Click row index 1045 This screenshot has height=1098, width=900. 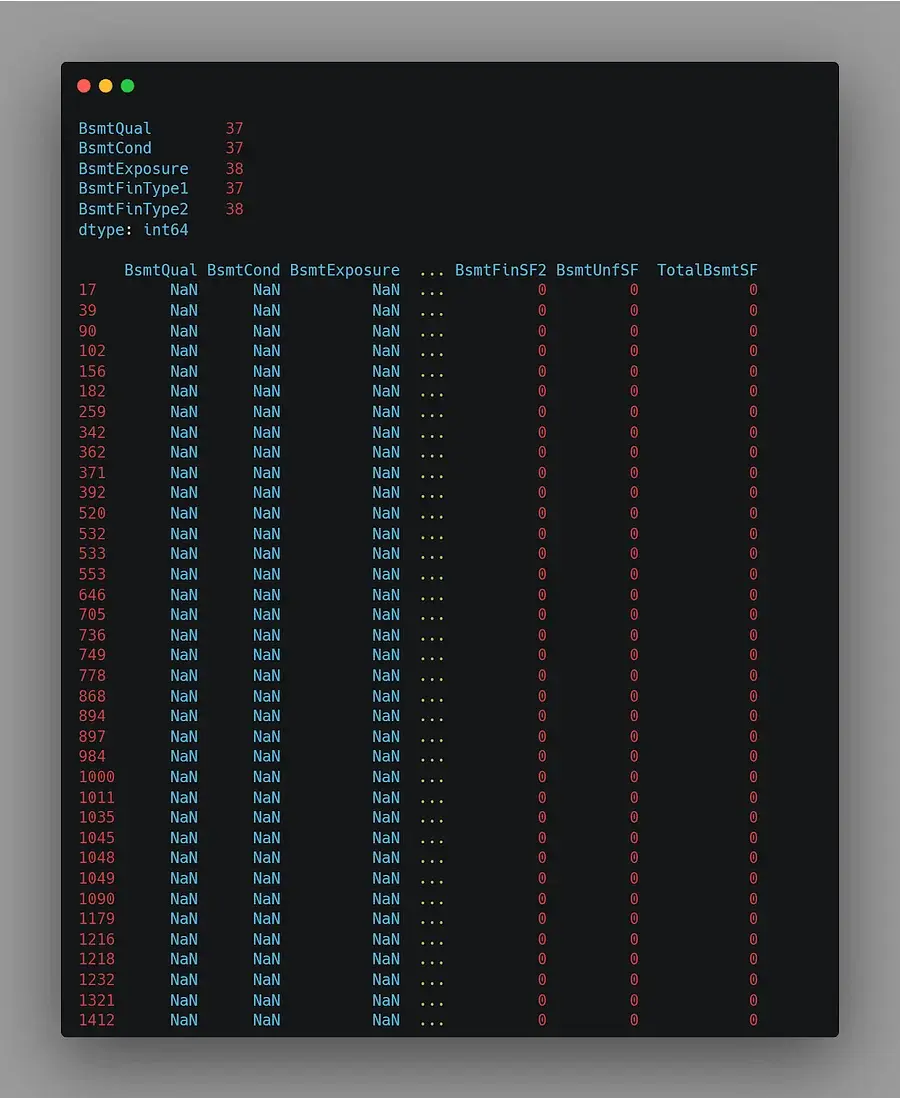[97, 838]
